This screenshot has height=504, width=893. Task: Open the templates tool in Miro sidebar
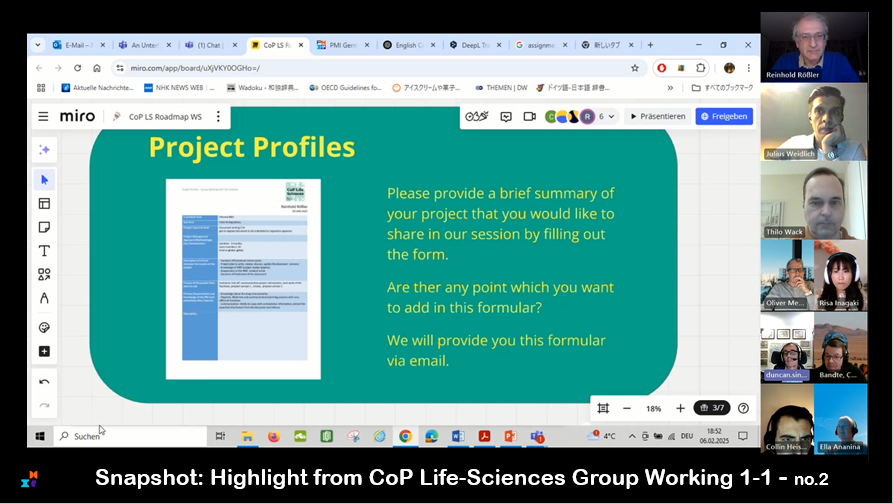pyautogui.click(x=44, y=204)
